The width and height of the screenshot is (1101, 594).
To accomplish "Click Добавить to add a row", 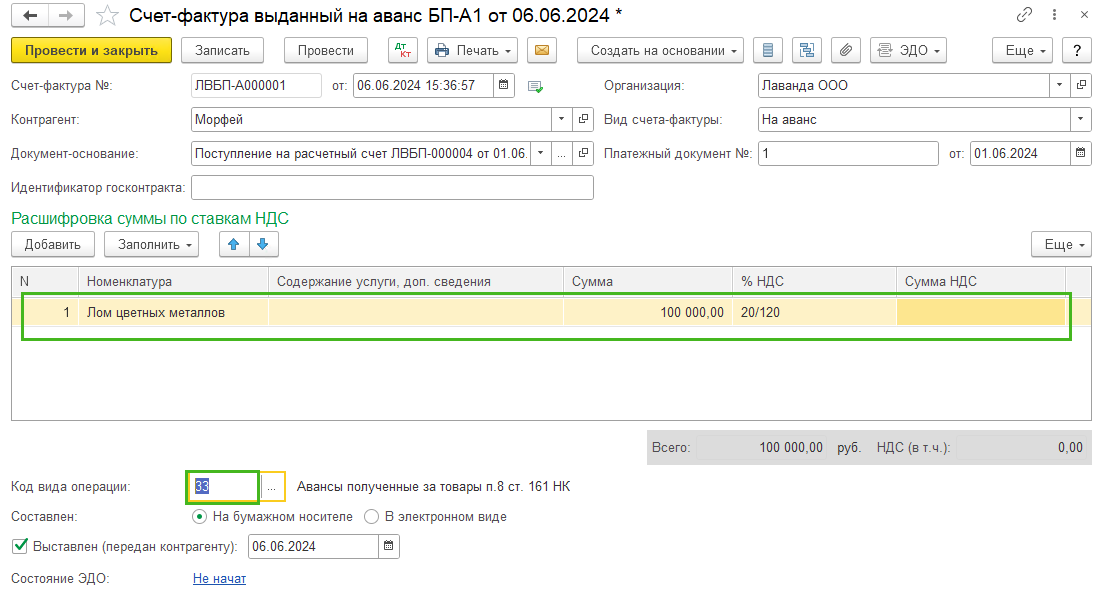I will [x=53, y=244].
